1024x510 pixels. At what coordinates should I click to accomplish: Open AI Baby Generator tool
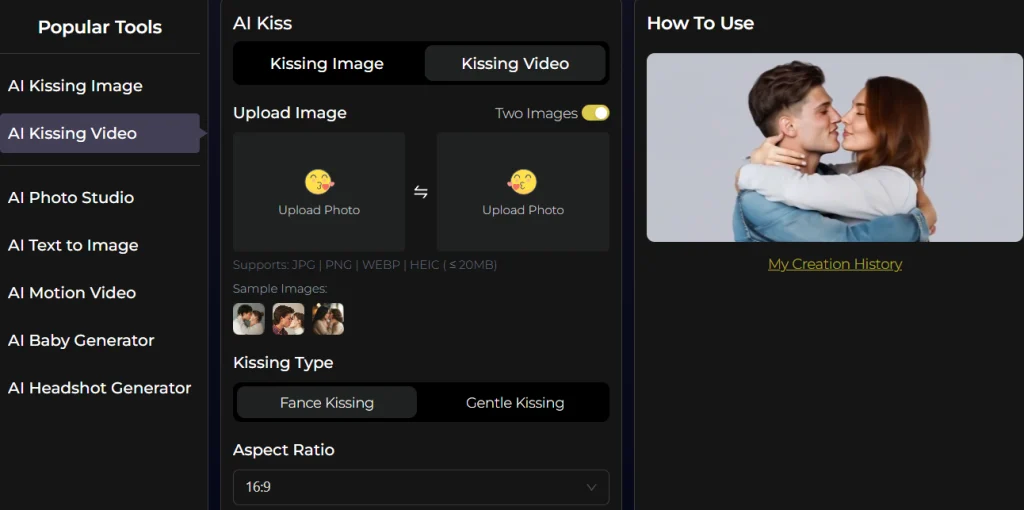pyautogui.click(x=81, y=340)
